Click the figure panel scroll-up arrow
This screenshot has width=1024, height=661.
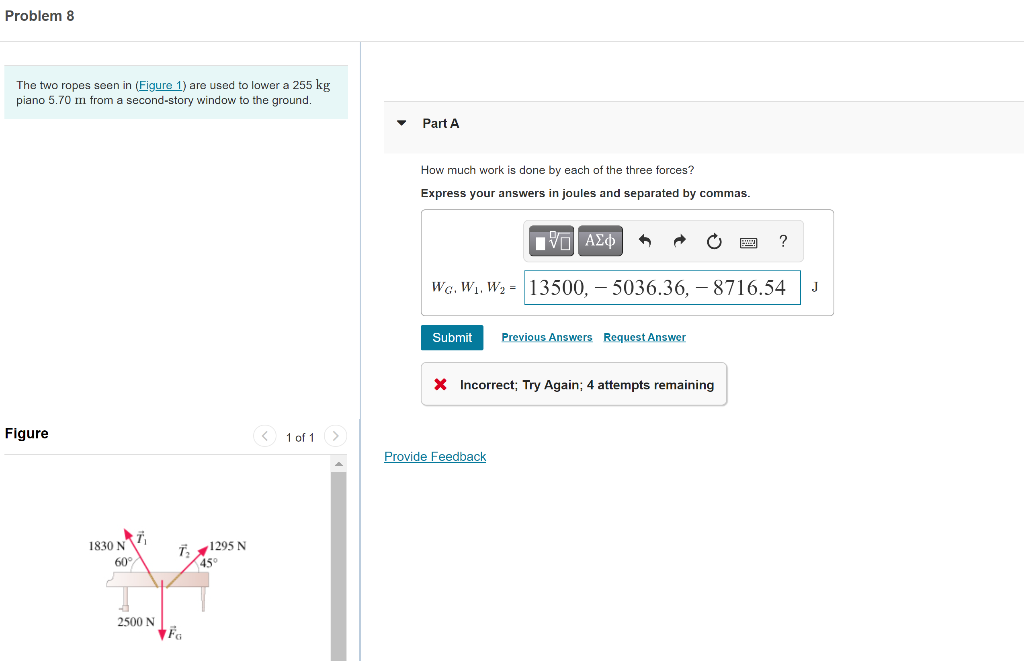tap(338, 464)
